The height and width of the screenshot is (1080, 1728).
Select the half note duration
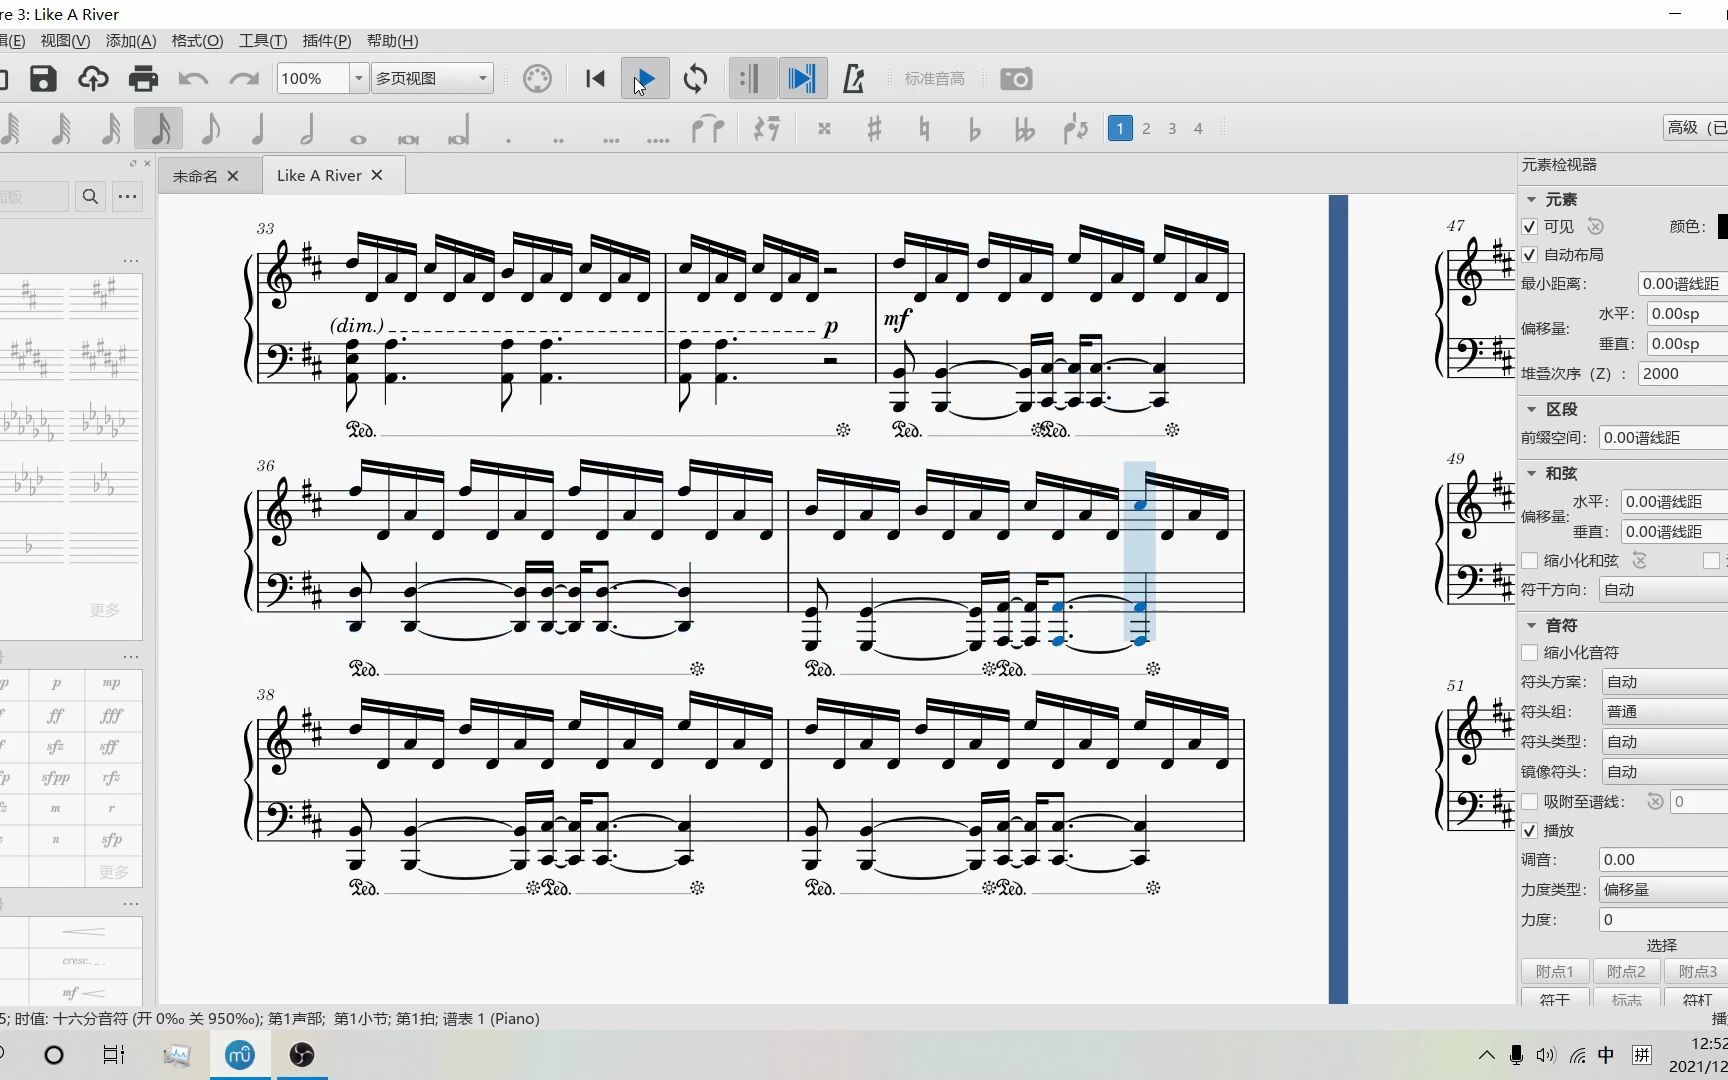pyautogui.click(x=308, y=128)
